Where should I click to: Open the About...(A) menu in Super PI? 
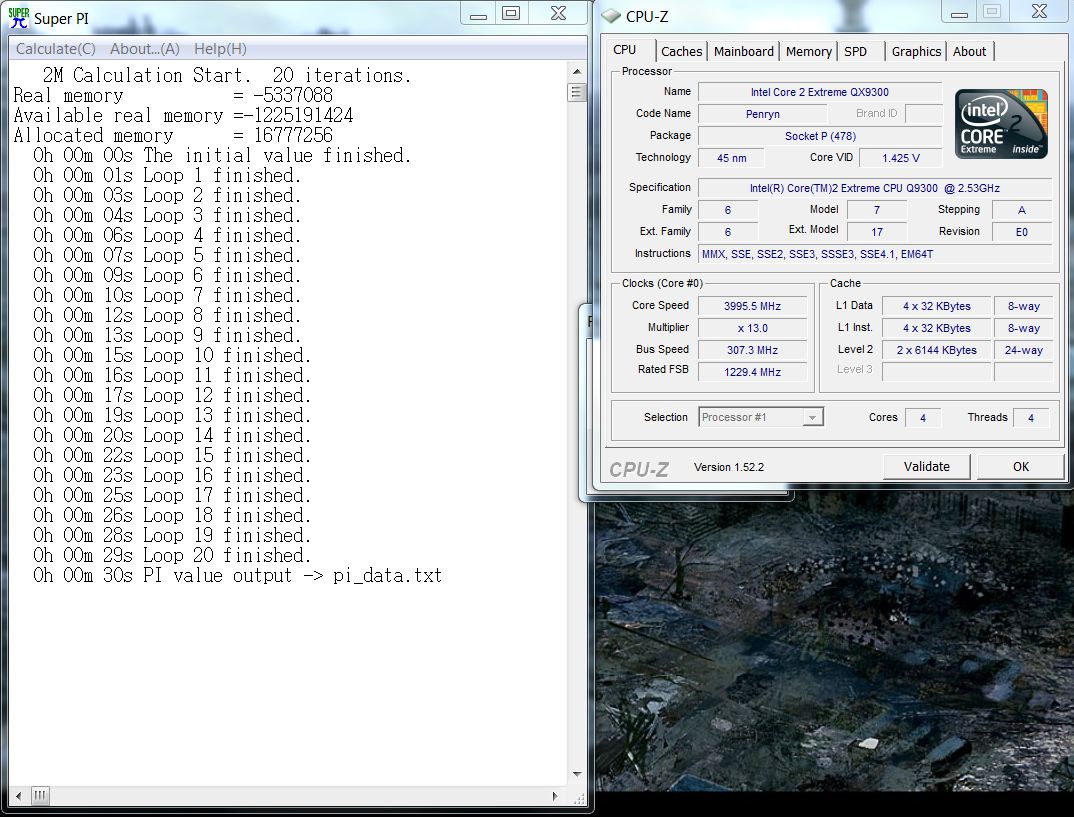(x=145, y=49)
